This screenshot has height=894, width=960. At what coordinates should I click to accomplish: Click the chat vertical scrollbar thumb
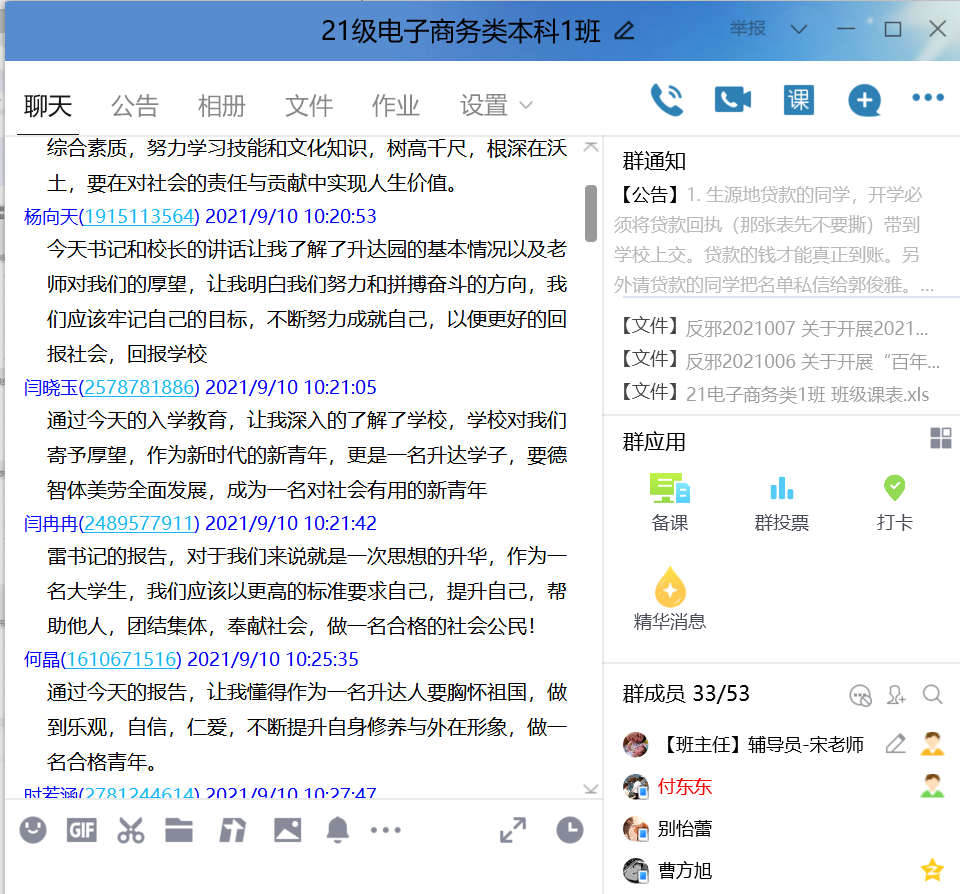[x=591, y=212]
